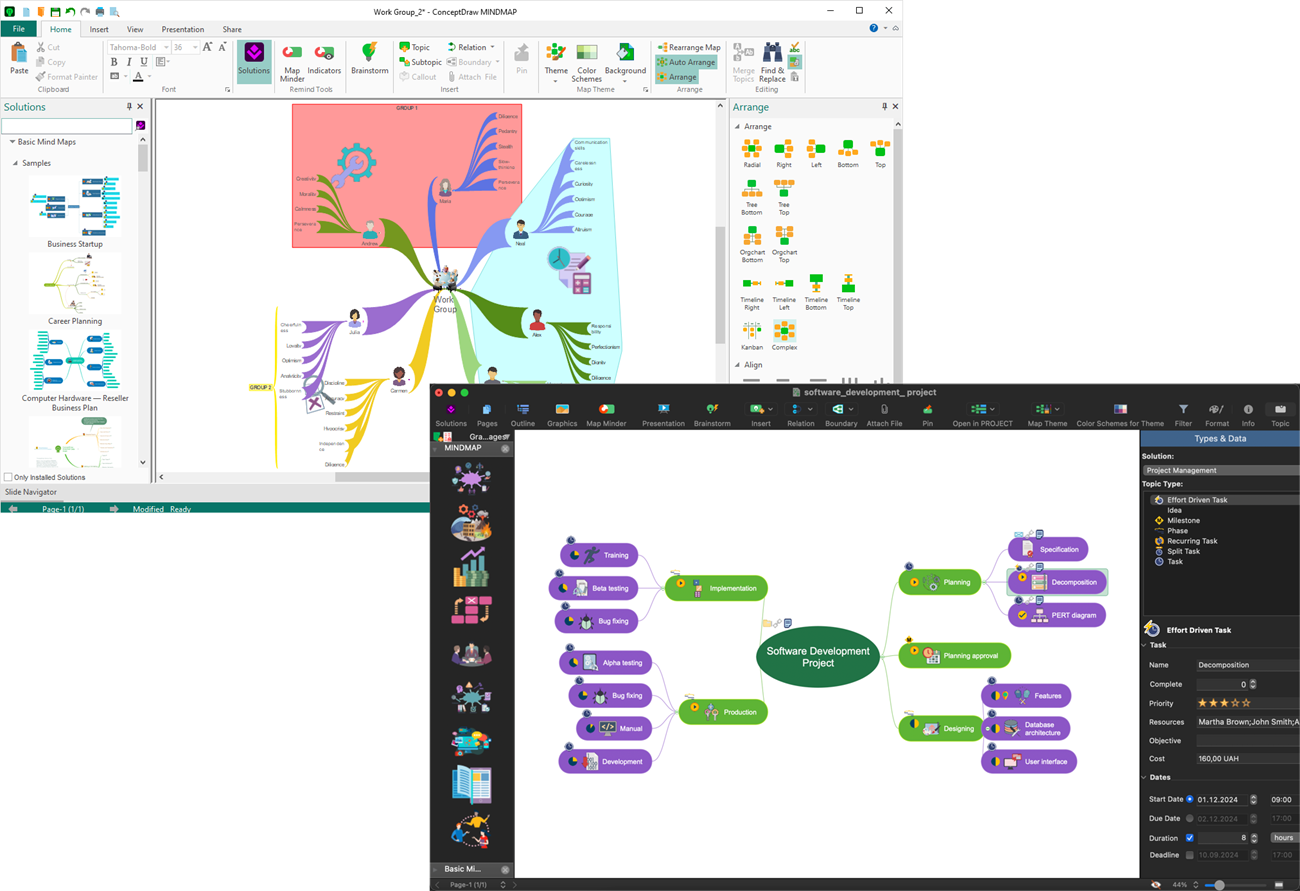The image size is (1300, 891).
Task: Open the Tahoma-Bold font name dropdown
Action: [166, 47]
